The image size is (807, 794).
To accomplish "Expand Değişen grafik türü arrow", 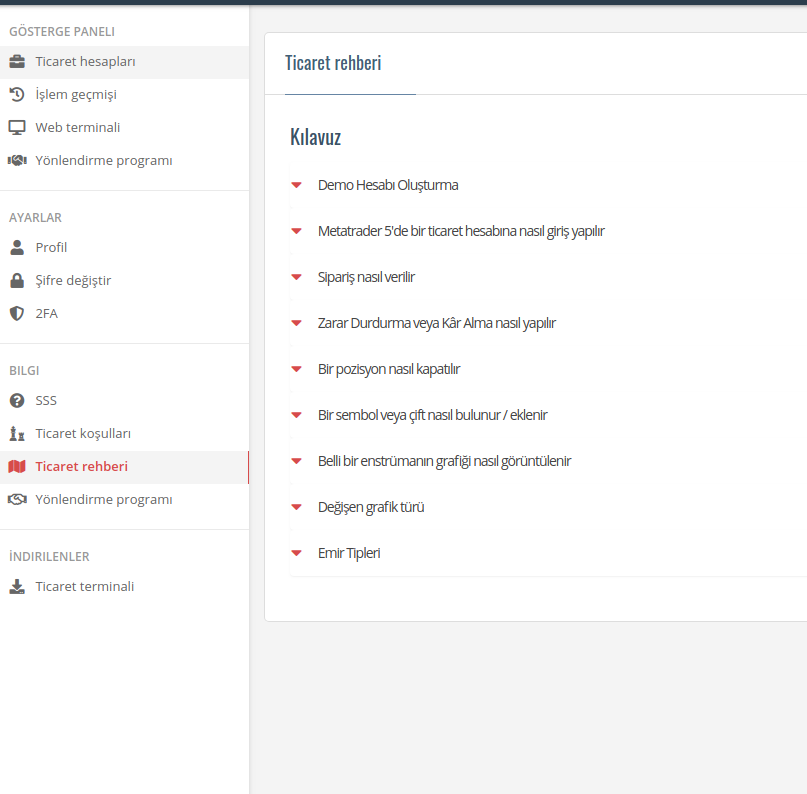I will (296, 507).
